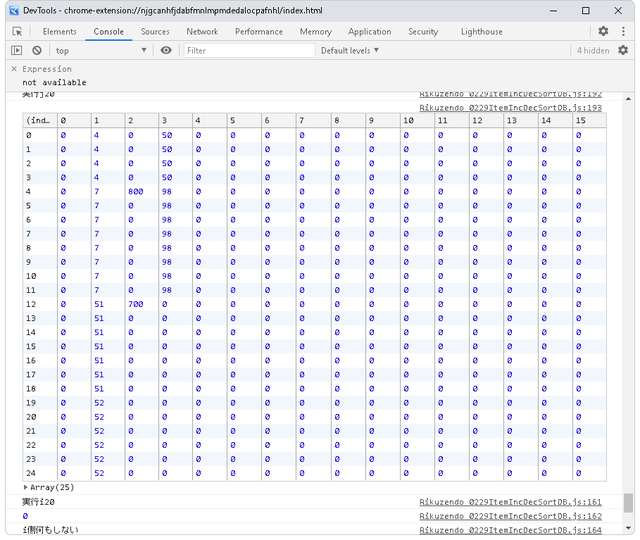Open source link ending js:193
This screenshot has height=540, width=640.
click(x=511, y=108)
